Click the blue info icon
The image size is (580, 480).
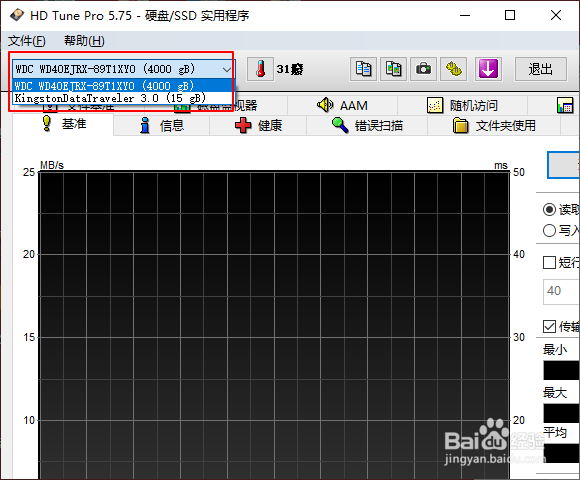tap(145, 125)
